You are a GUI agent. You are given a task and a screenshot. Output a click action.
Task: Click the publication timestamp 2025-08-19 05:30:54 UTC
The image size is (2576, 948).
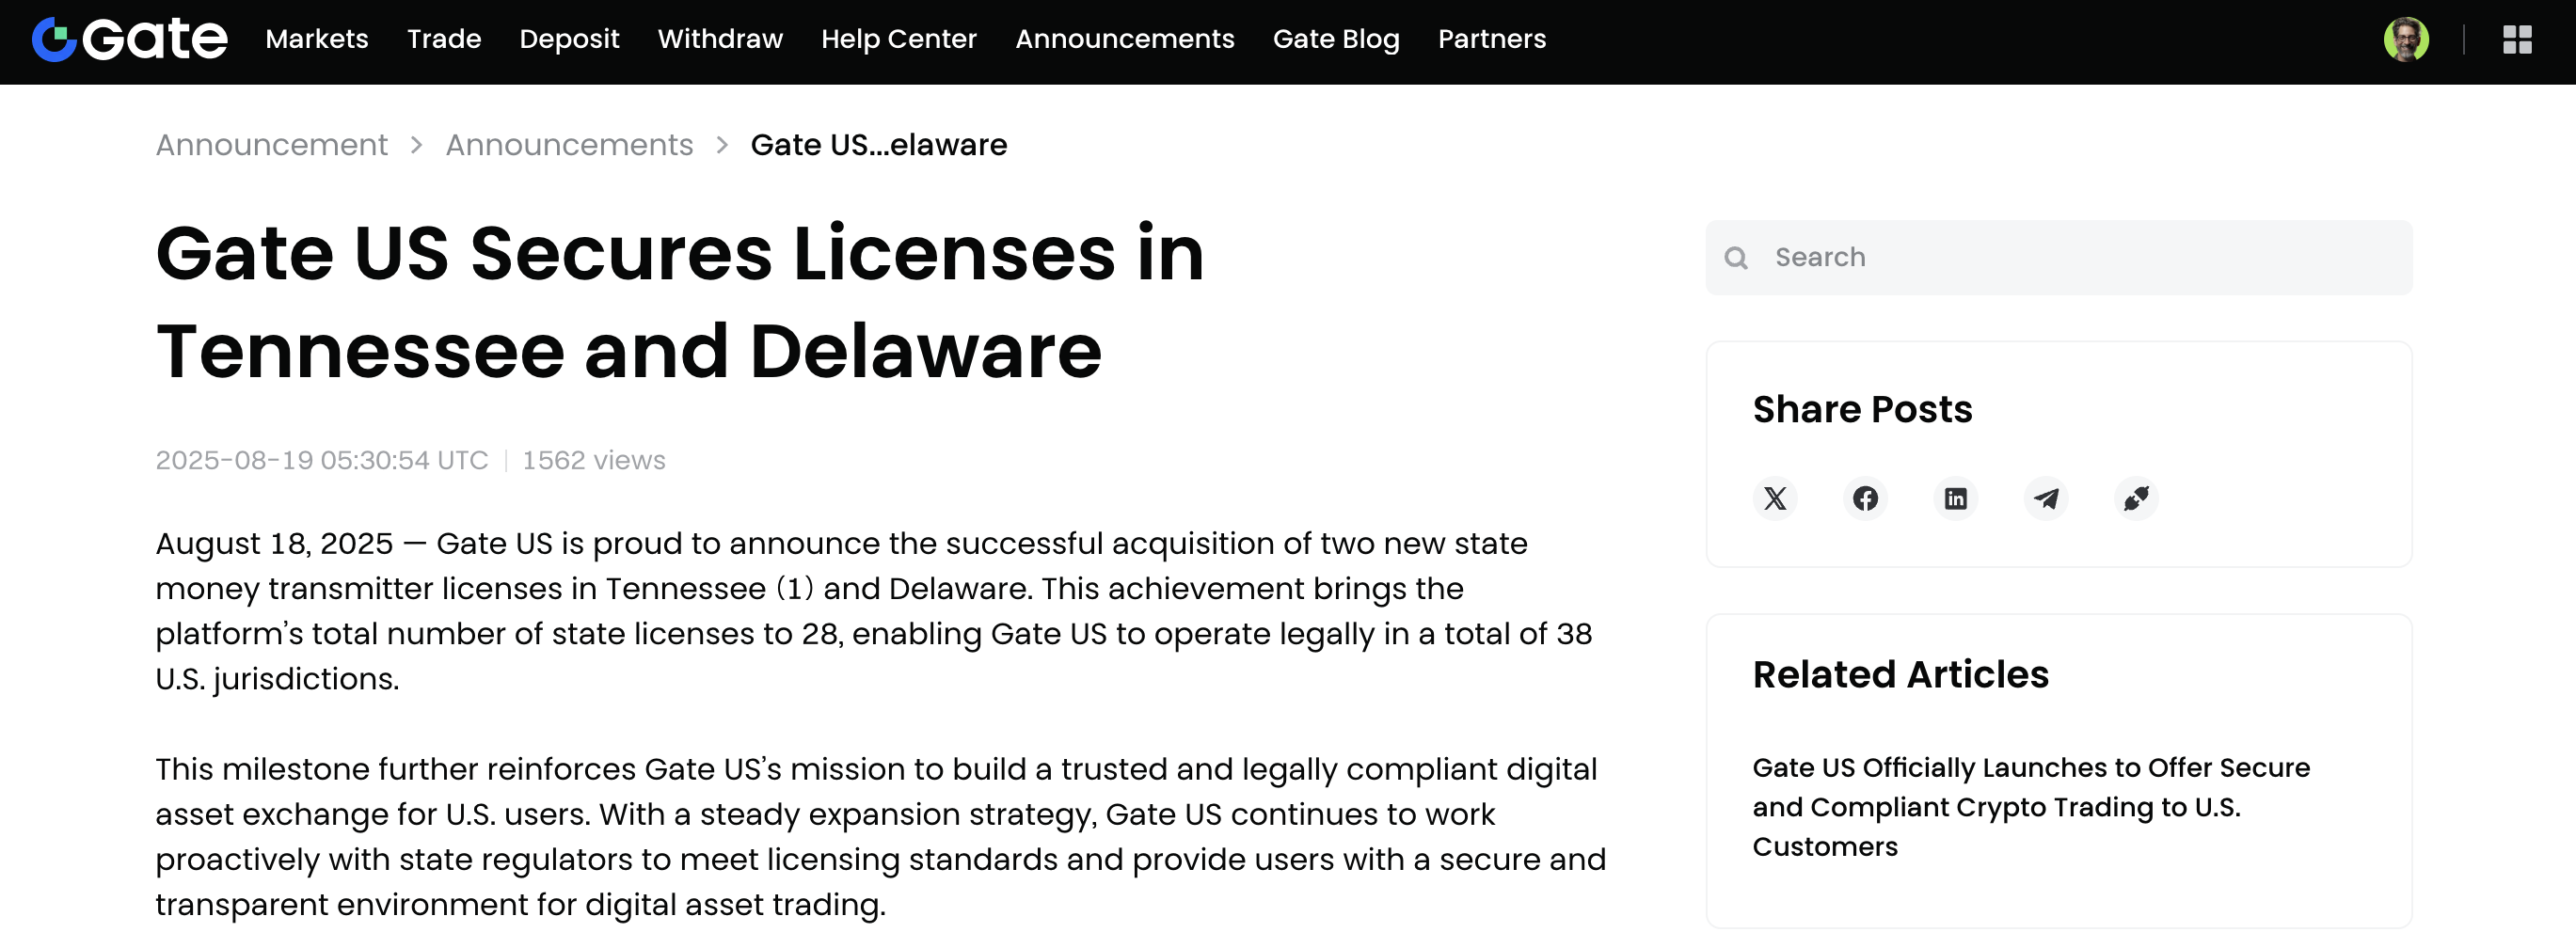(x=322, y=460)
